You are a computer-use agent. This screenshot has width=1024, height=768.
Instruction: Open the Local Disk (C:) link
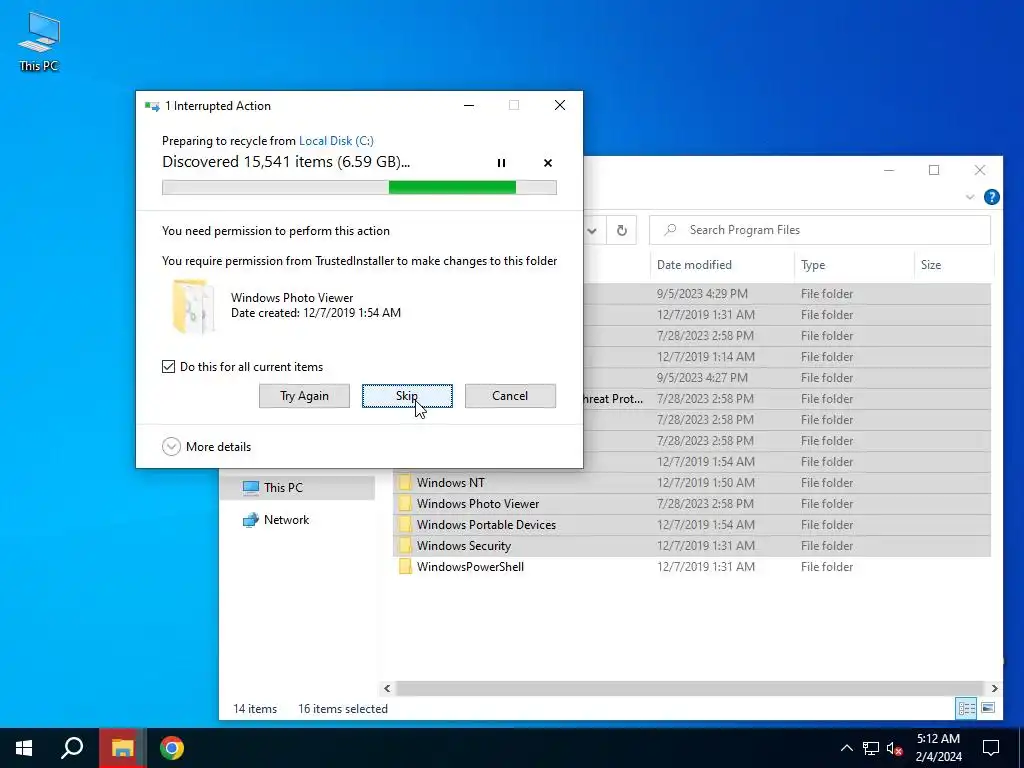click(336, 140)
